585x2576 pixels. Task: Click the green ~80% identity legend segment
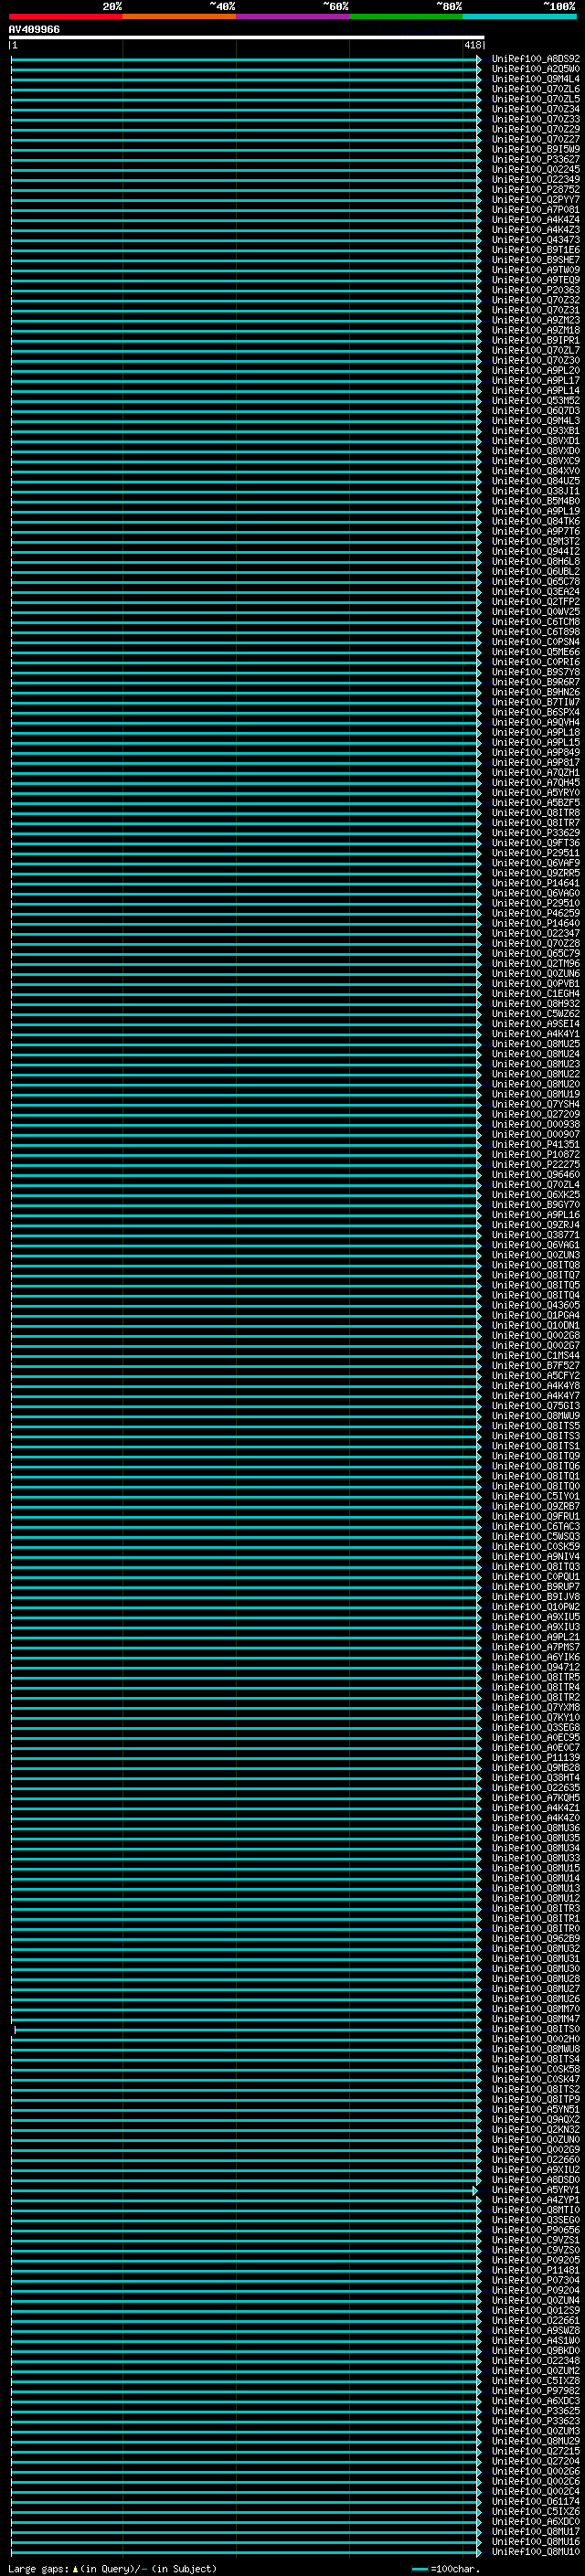point(405,17)
